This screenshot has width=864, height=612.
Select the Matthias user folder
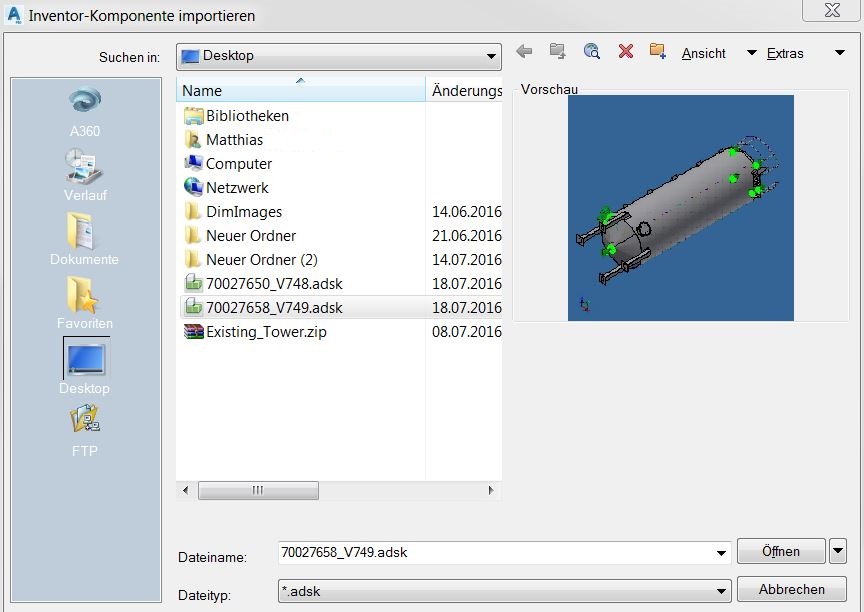click(223, 140)
